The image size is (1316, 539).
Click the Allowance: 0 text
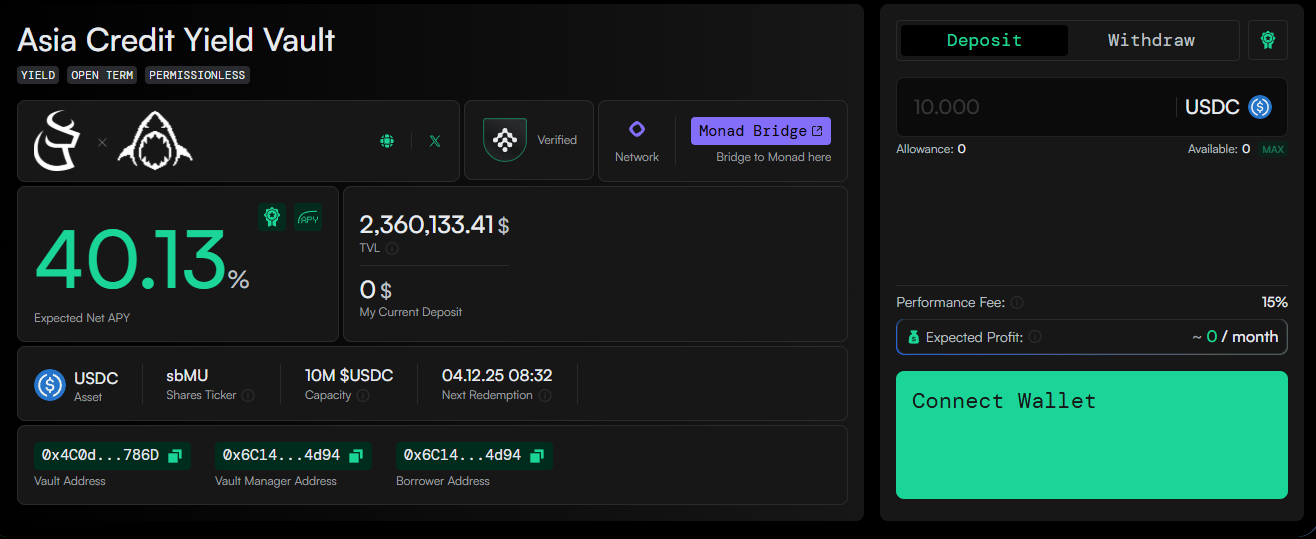pos(931,149)
